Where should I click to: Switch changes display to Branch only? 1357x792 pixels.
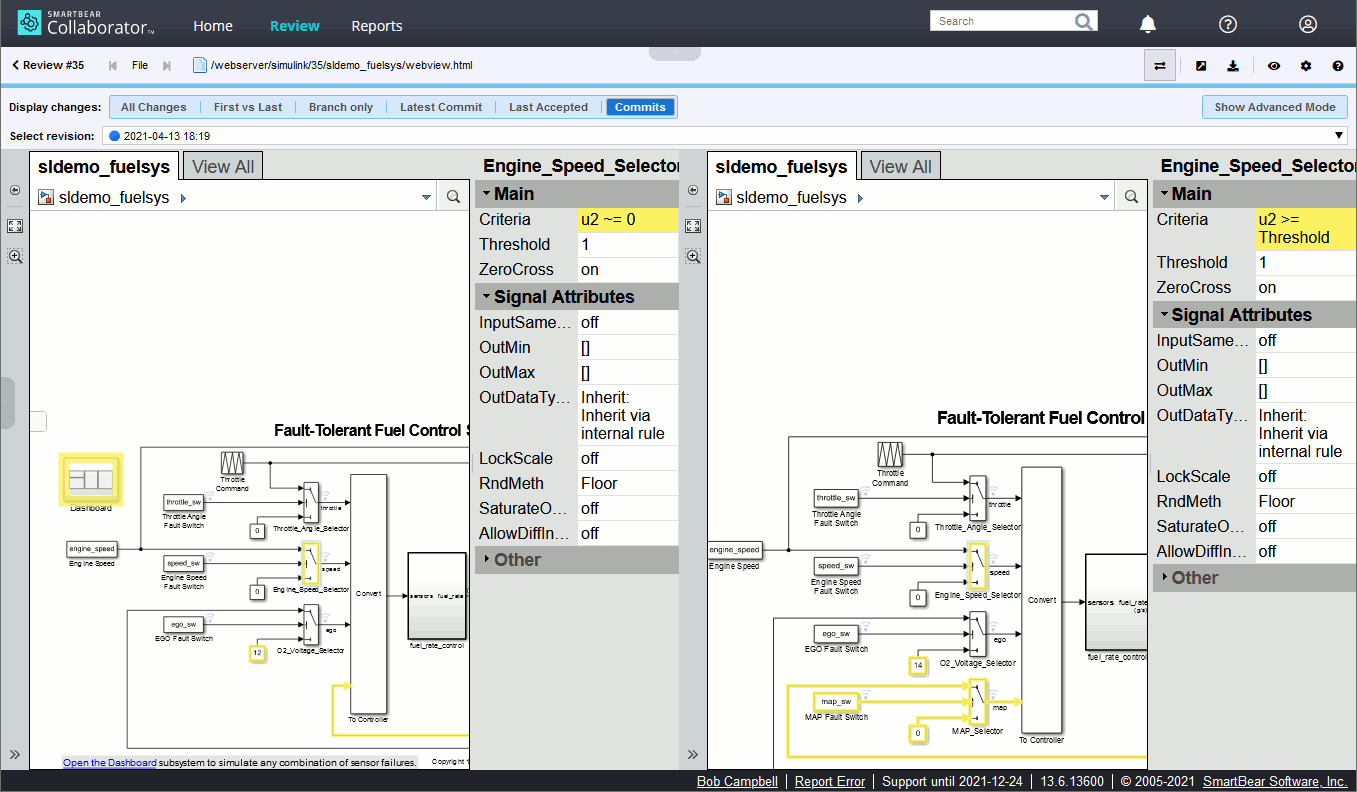click(x=341, y=106)
